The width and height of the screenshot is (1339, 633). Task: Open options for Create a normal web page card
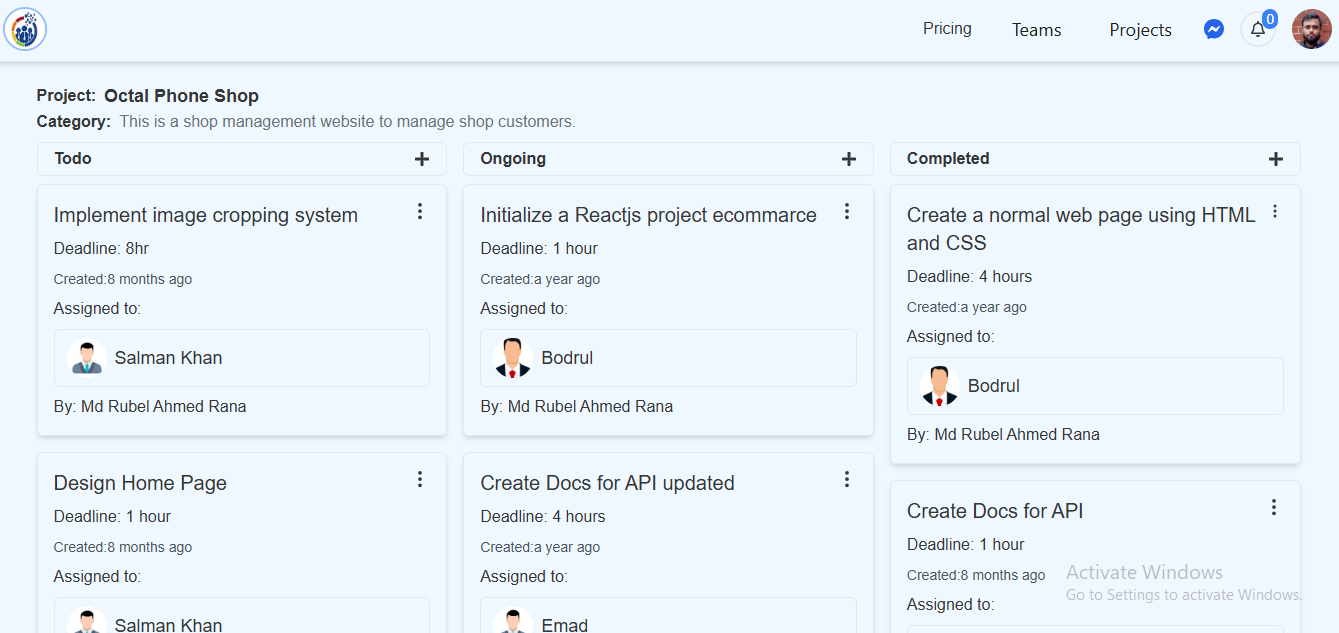click(x=1275, y=211)
